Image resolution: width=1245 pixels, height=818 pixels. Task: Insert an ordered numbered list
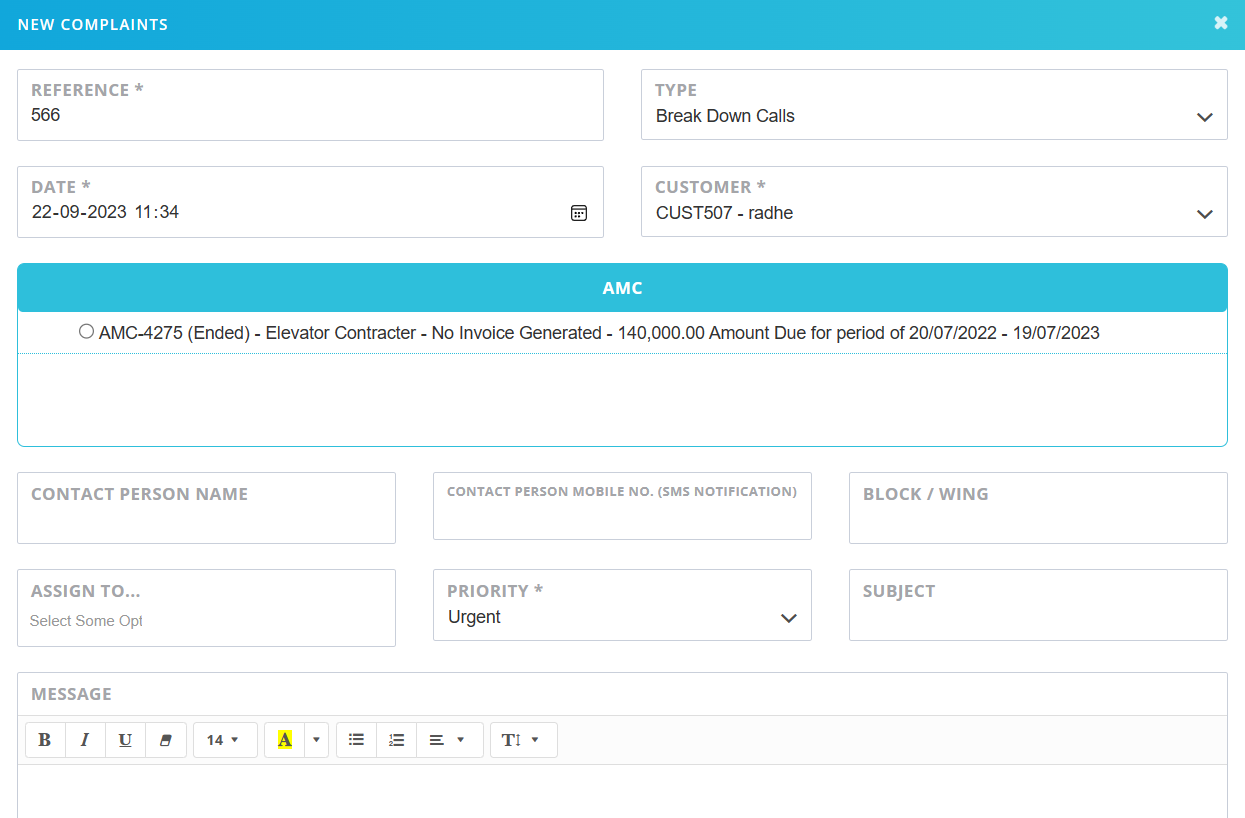396,740
